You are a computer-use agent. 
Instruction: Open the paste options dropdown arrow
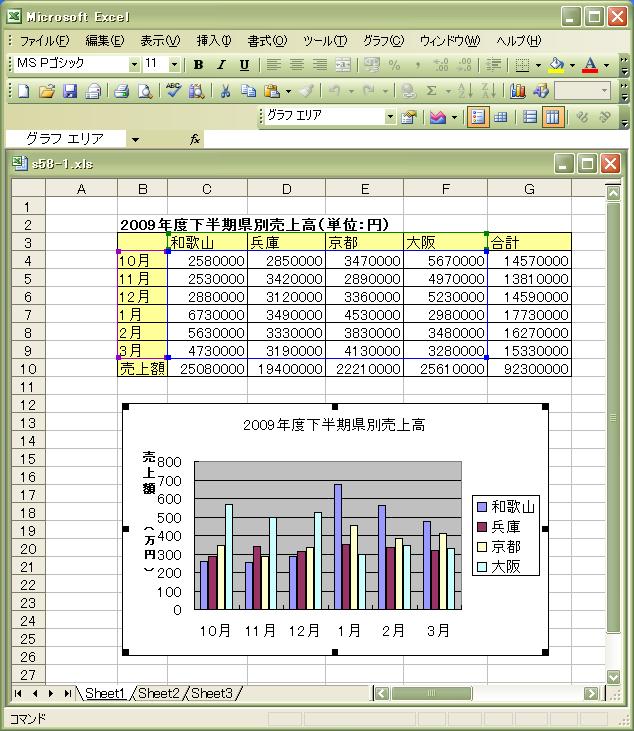pos(288,91)
